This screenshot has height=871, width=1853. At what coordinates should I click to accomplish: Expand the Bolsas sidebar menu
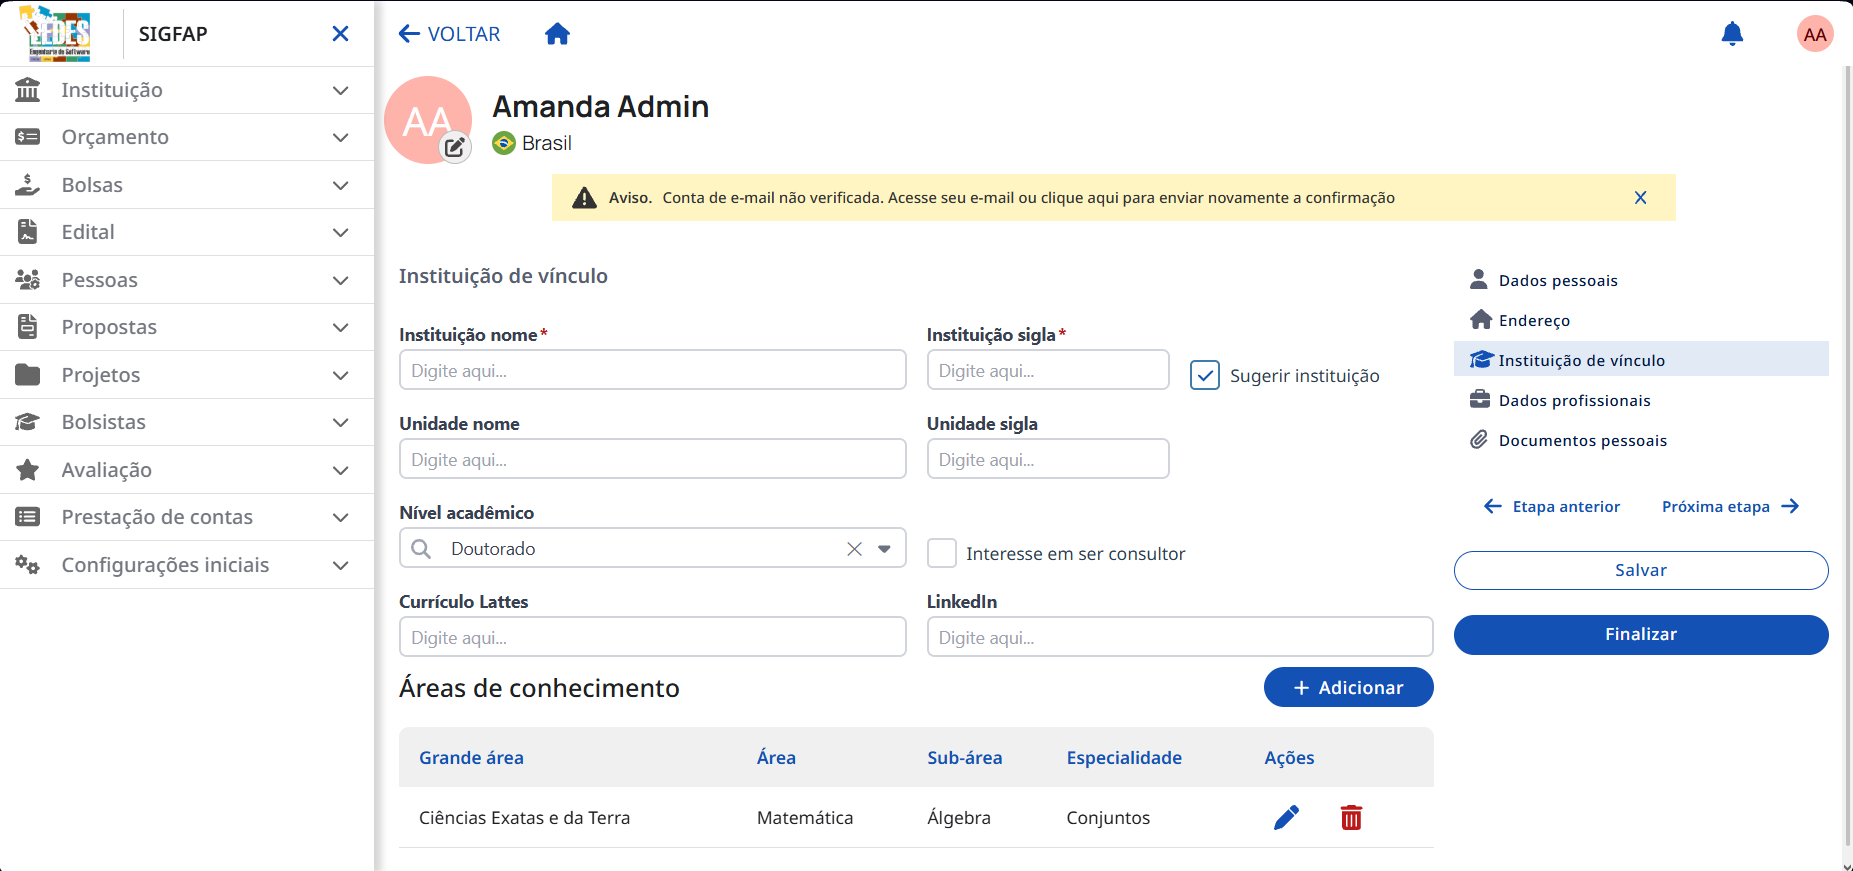pyautogui.click(x=187, y=185)
